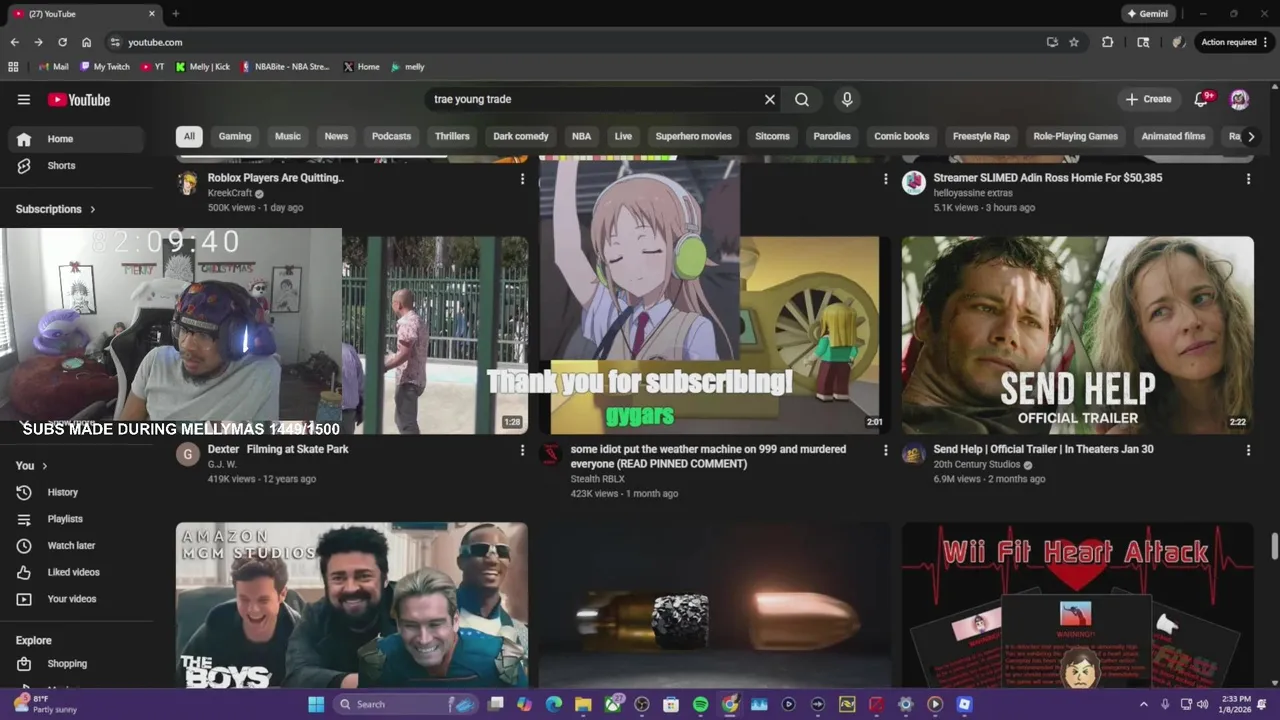Open the Stealth RBLX channel link
The image size is (1280, 720).
598,479
